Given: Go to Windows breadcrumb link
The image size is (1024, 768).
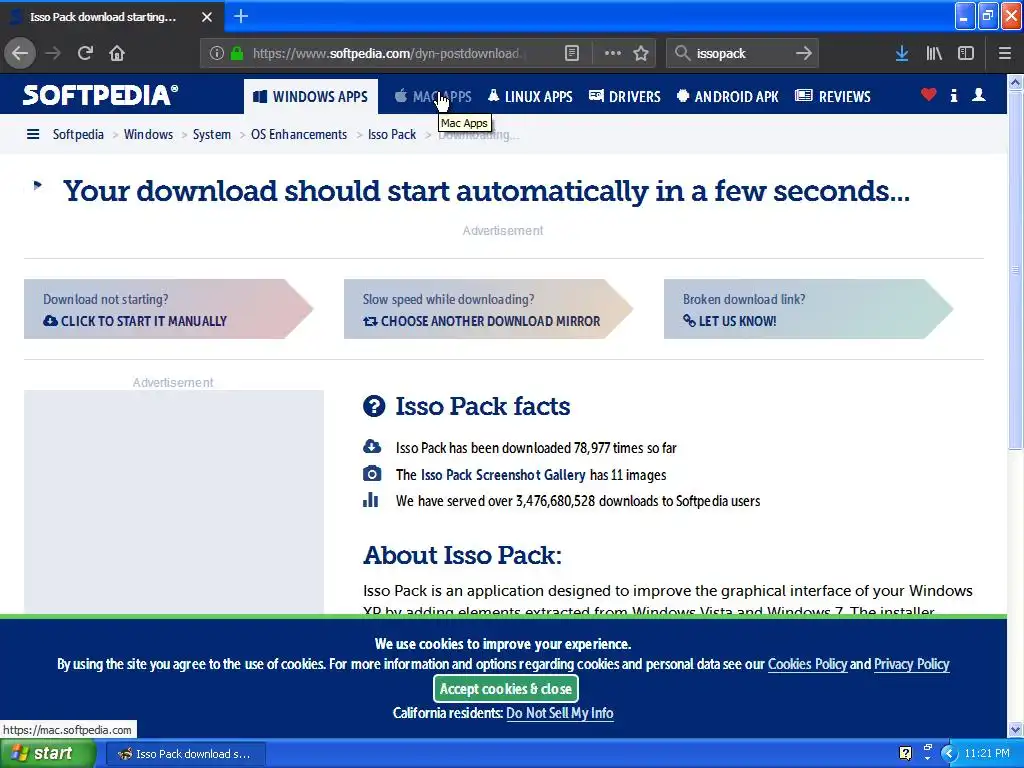Looking at the screenshot, I should tap(148, 135).
